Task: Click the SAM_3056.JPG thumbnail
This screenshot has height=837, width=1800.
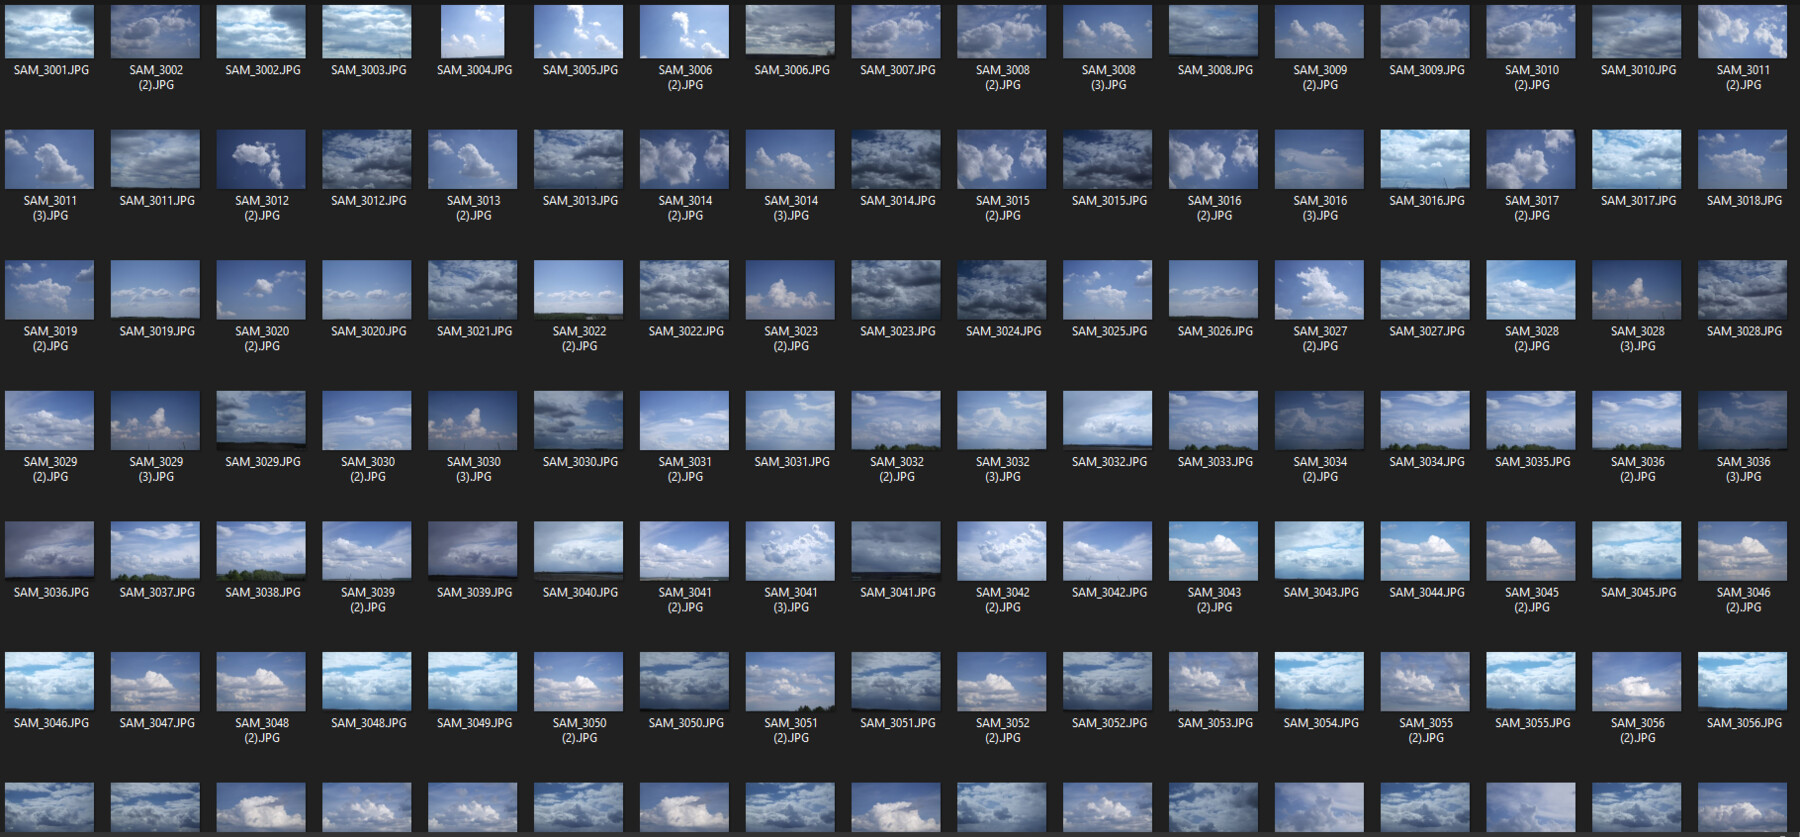Action: pyautogui.click(x=1743, y=682)
